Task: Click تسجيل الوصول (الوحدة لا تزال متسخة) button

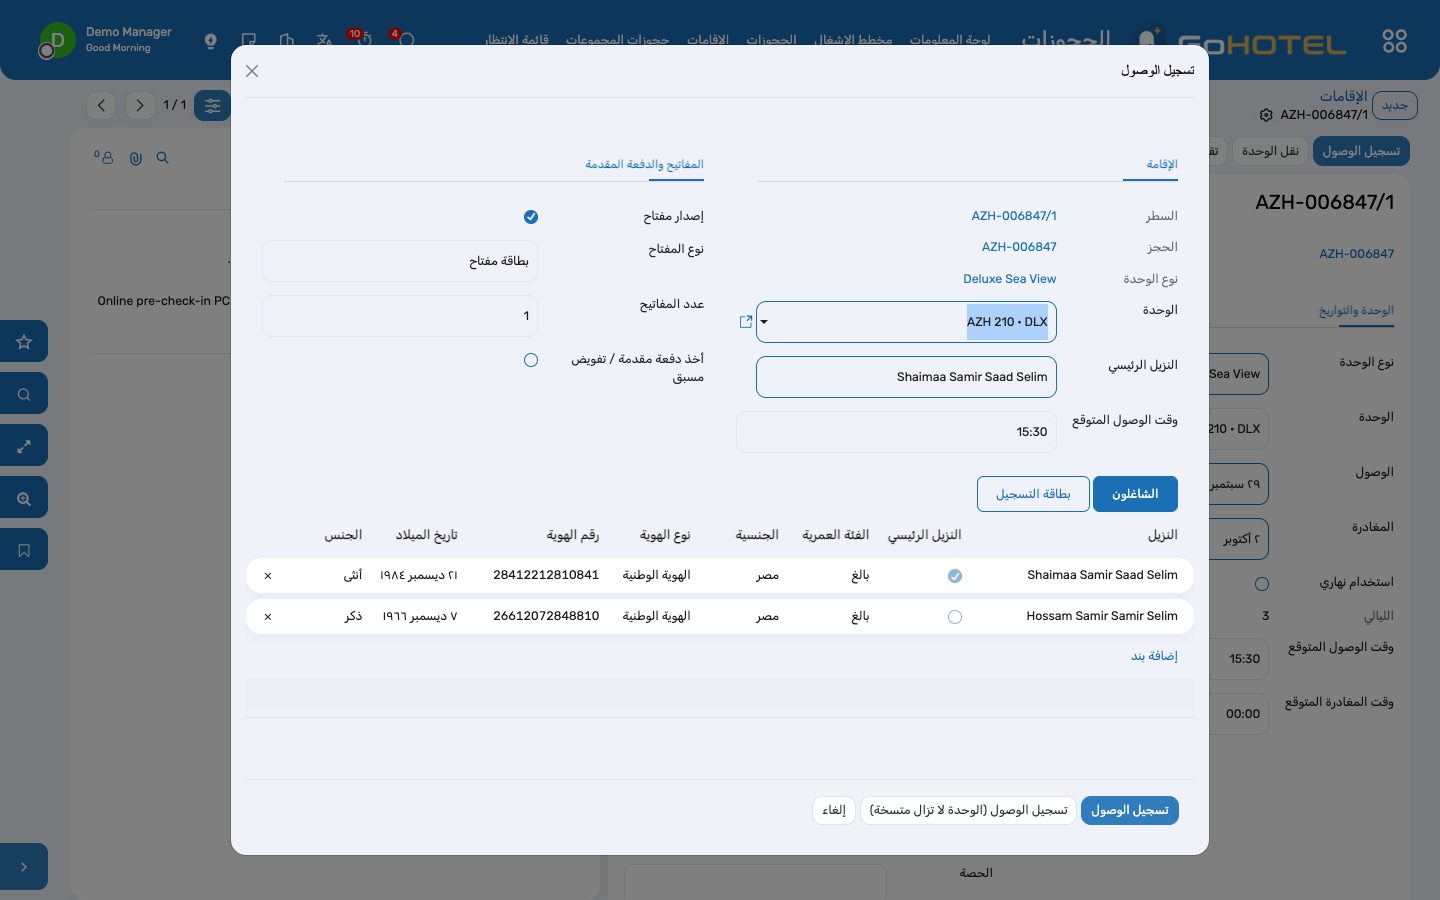Action: (x=968, y=810)
